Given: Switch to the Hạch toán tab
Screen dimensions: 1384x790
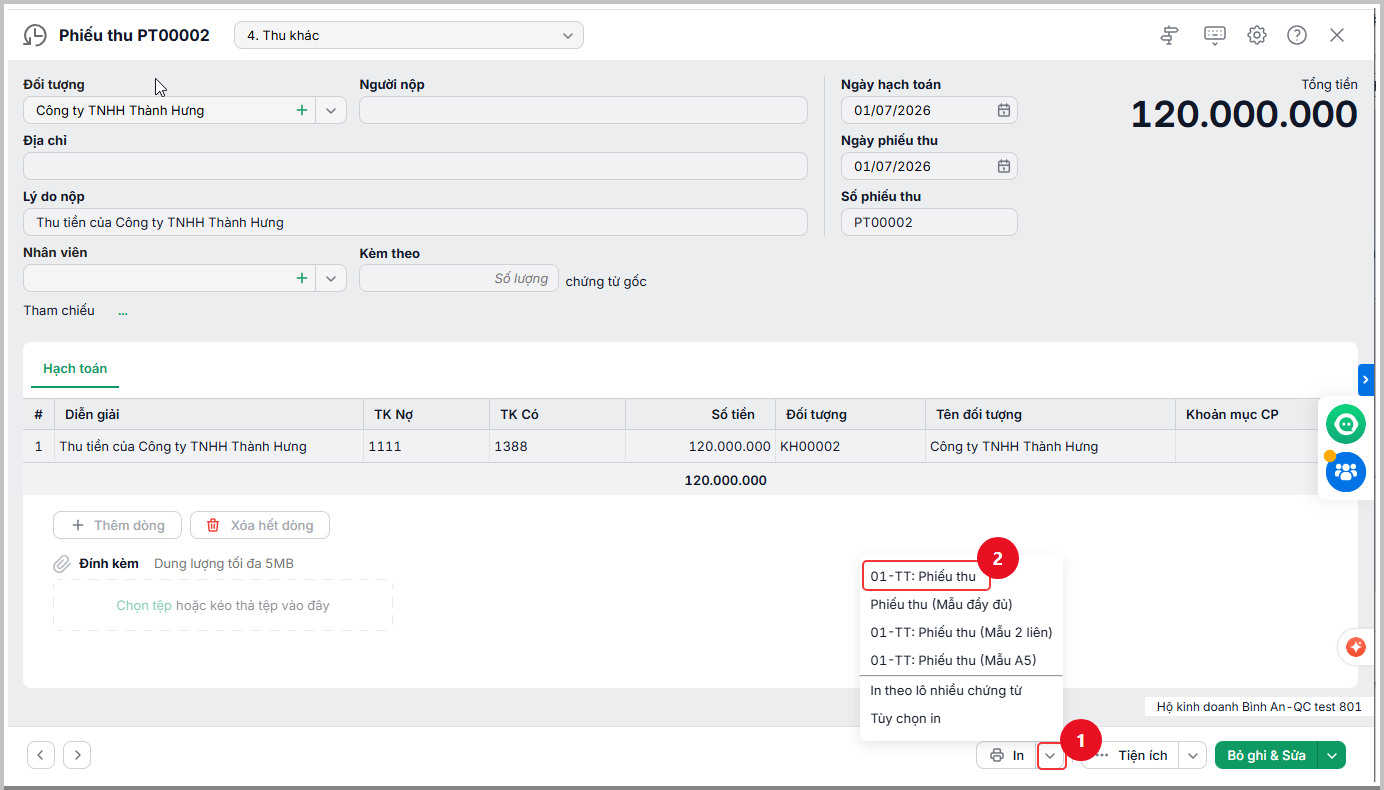Looking at the screenshot, I should coord(75,368).
